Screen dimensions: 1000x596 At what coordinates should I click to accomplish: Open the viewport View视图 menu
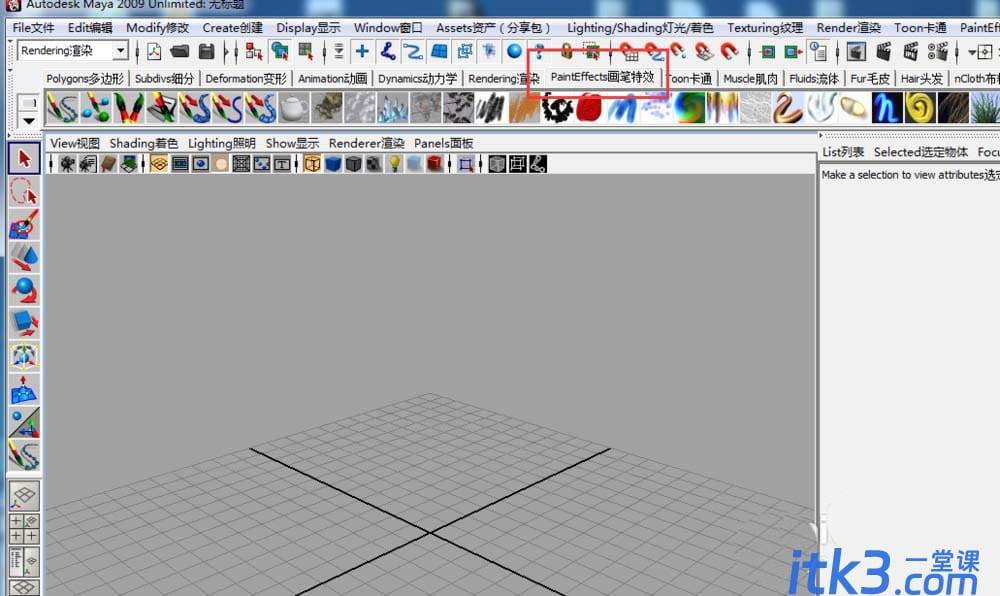75,143
